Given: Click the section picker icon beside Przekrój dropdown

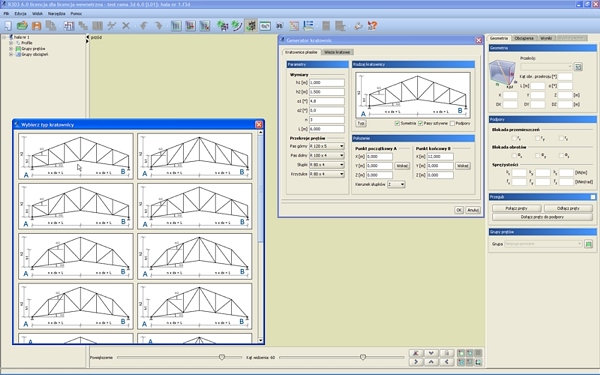Looking at the screenshot, I should coord(578,67).
